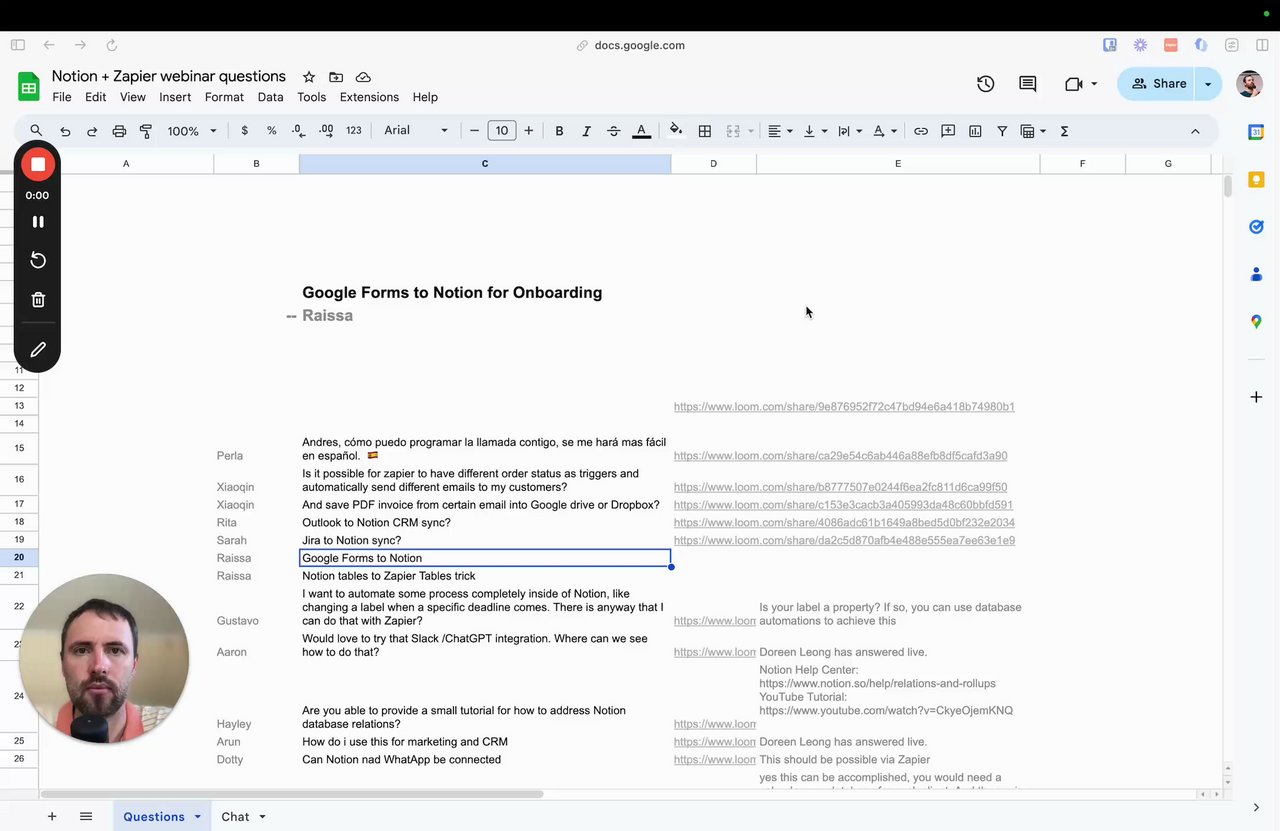Click the functions sigma icon
Screen dimensions: 1280x831
pos(1064,131)
